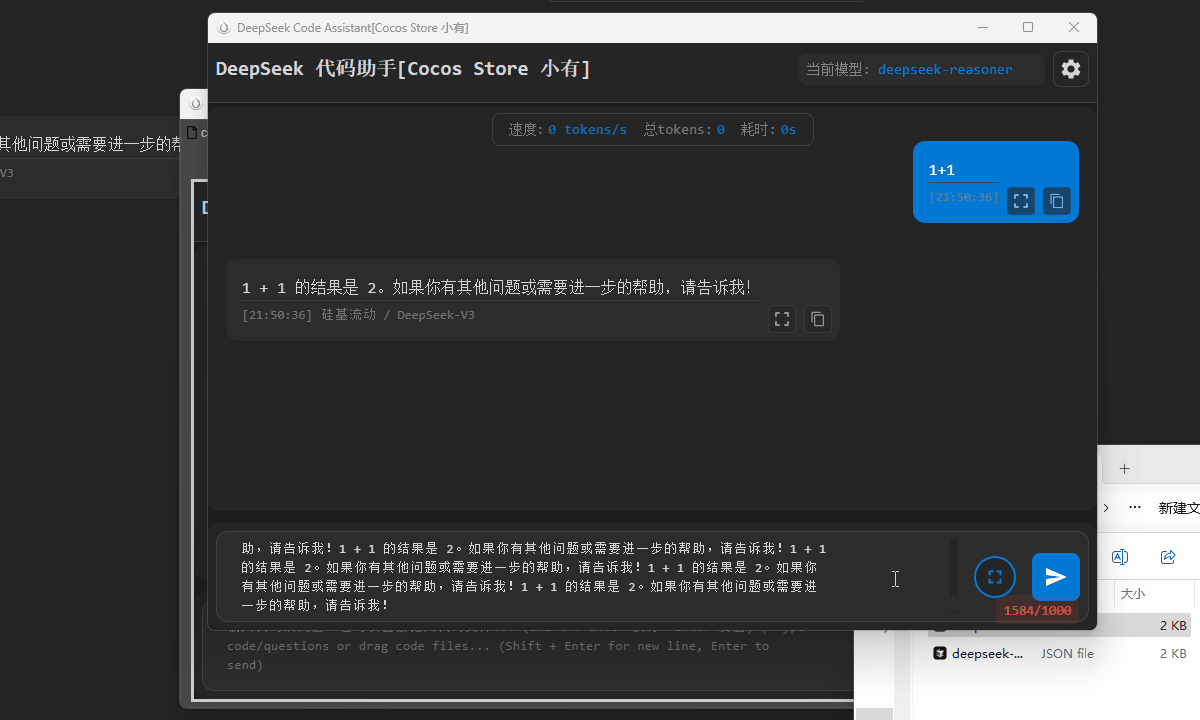Copy the assistant reply about 1 + 1
The height and width of the screenshot is (720, 1200).
818,319
